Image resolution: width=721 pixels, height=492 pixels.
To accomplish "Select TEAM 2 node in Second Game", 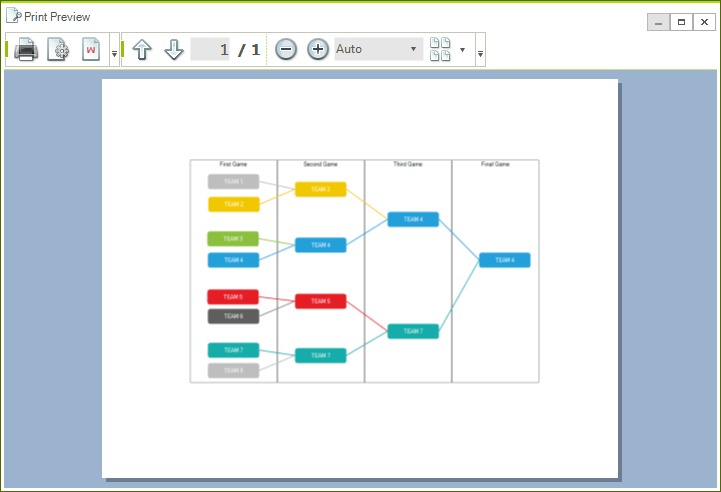I will click(320, 189).
